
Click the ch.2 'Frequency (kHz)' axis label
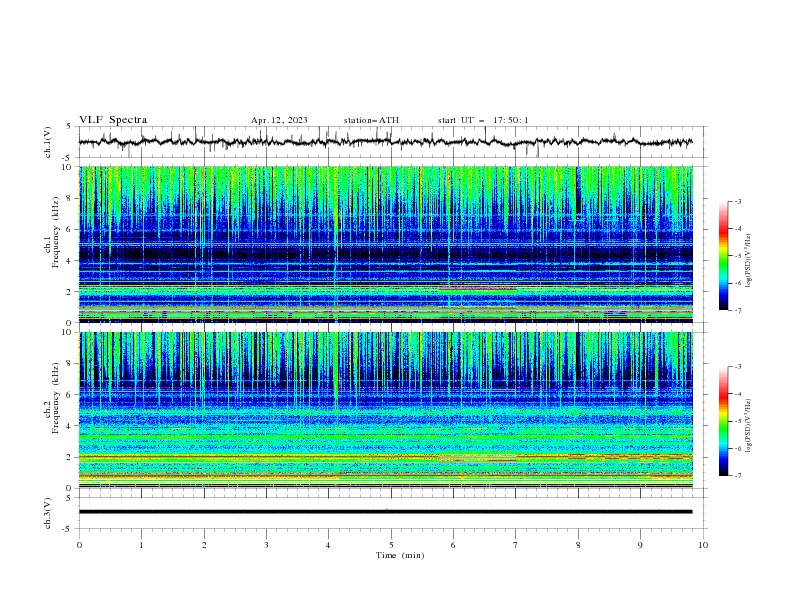[56, 397]
